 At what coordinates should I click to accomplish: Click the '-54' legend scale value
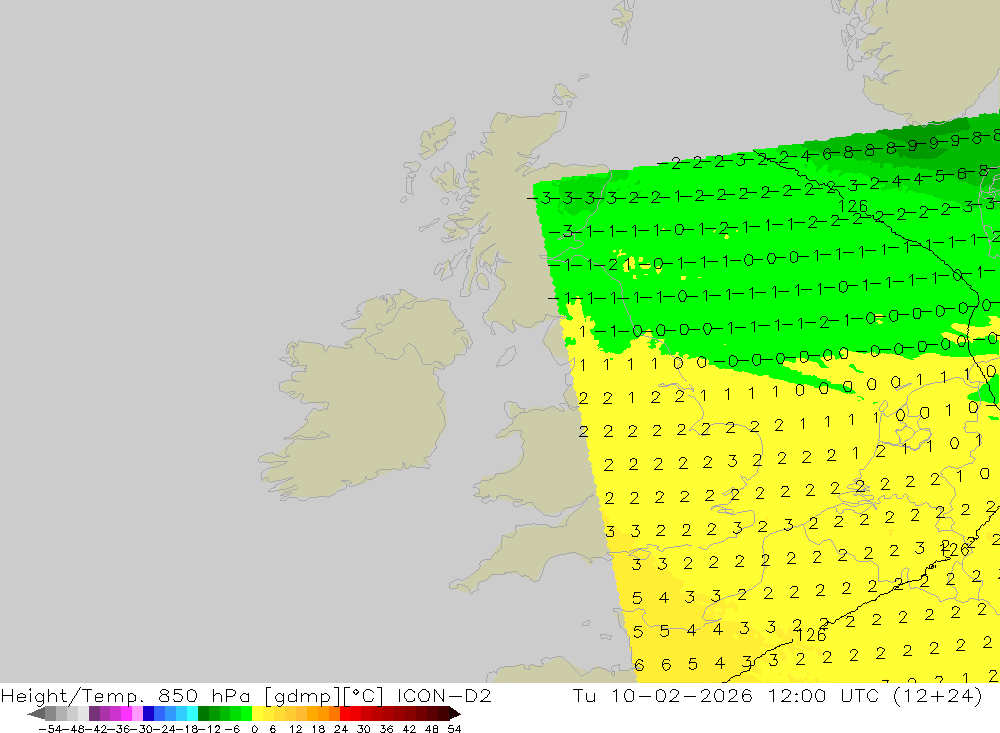[50, 729]
